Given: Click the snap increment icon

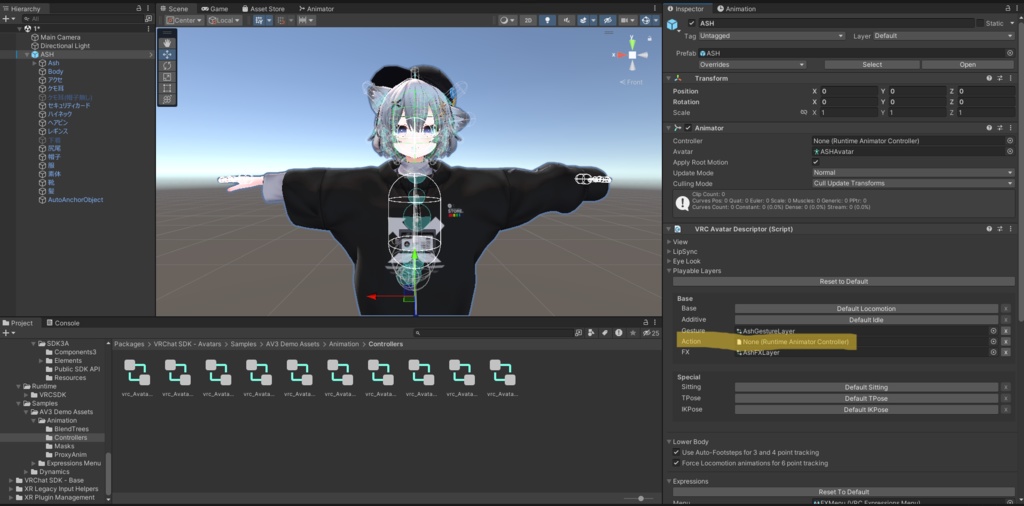Looking at the screenshot, I should pyautogui.click(x=306, y=20).
